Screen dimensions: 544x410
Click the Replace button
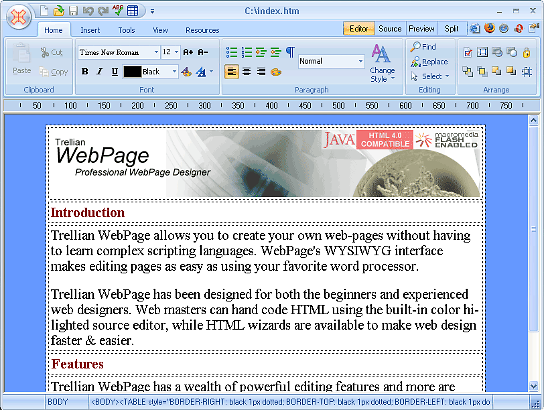click(x=430, y=62)
